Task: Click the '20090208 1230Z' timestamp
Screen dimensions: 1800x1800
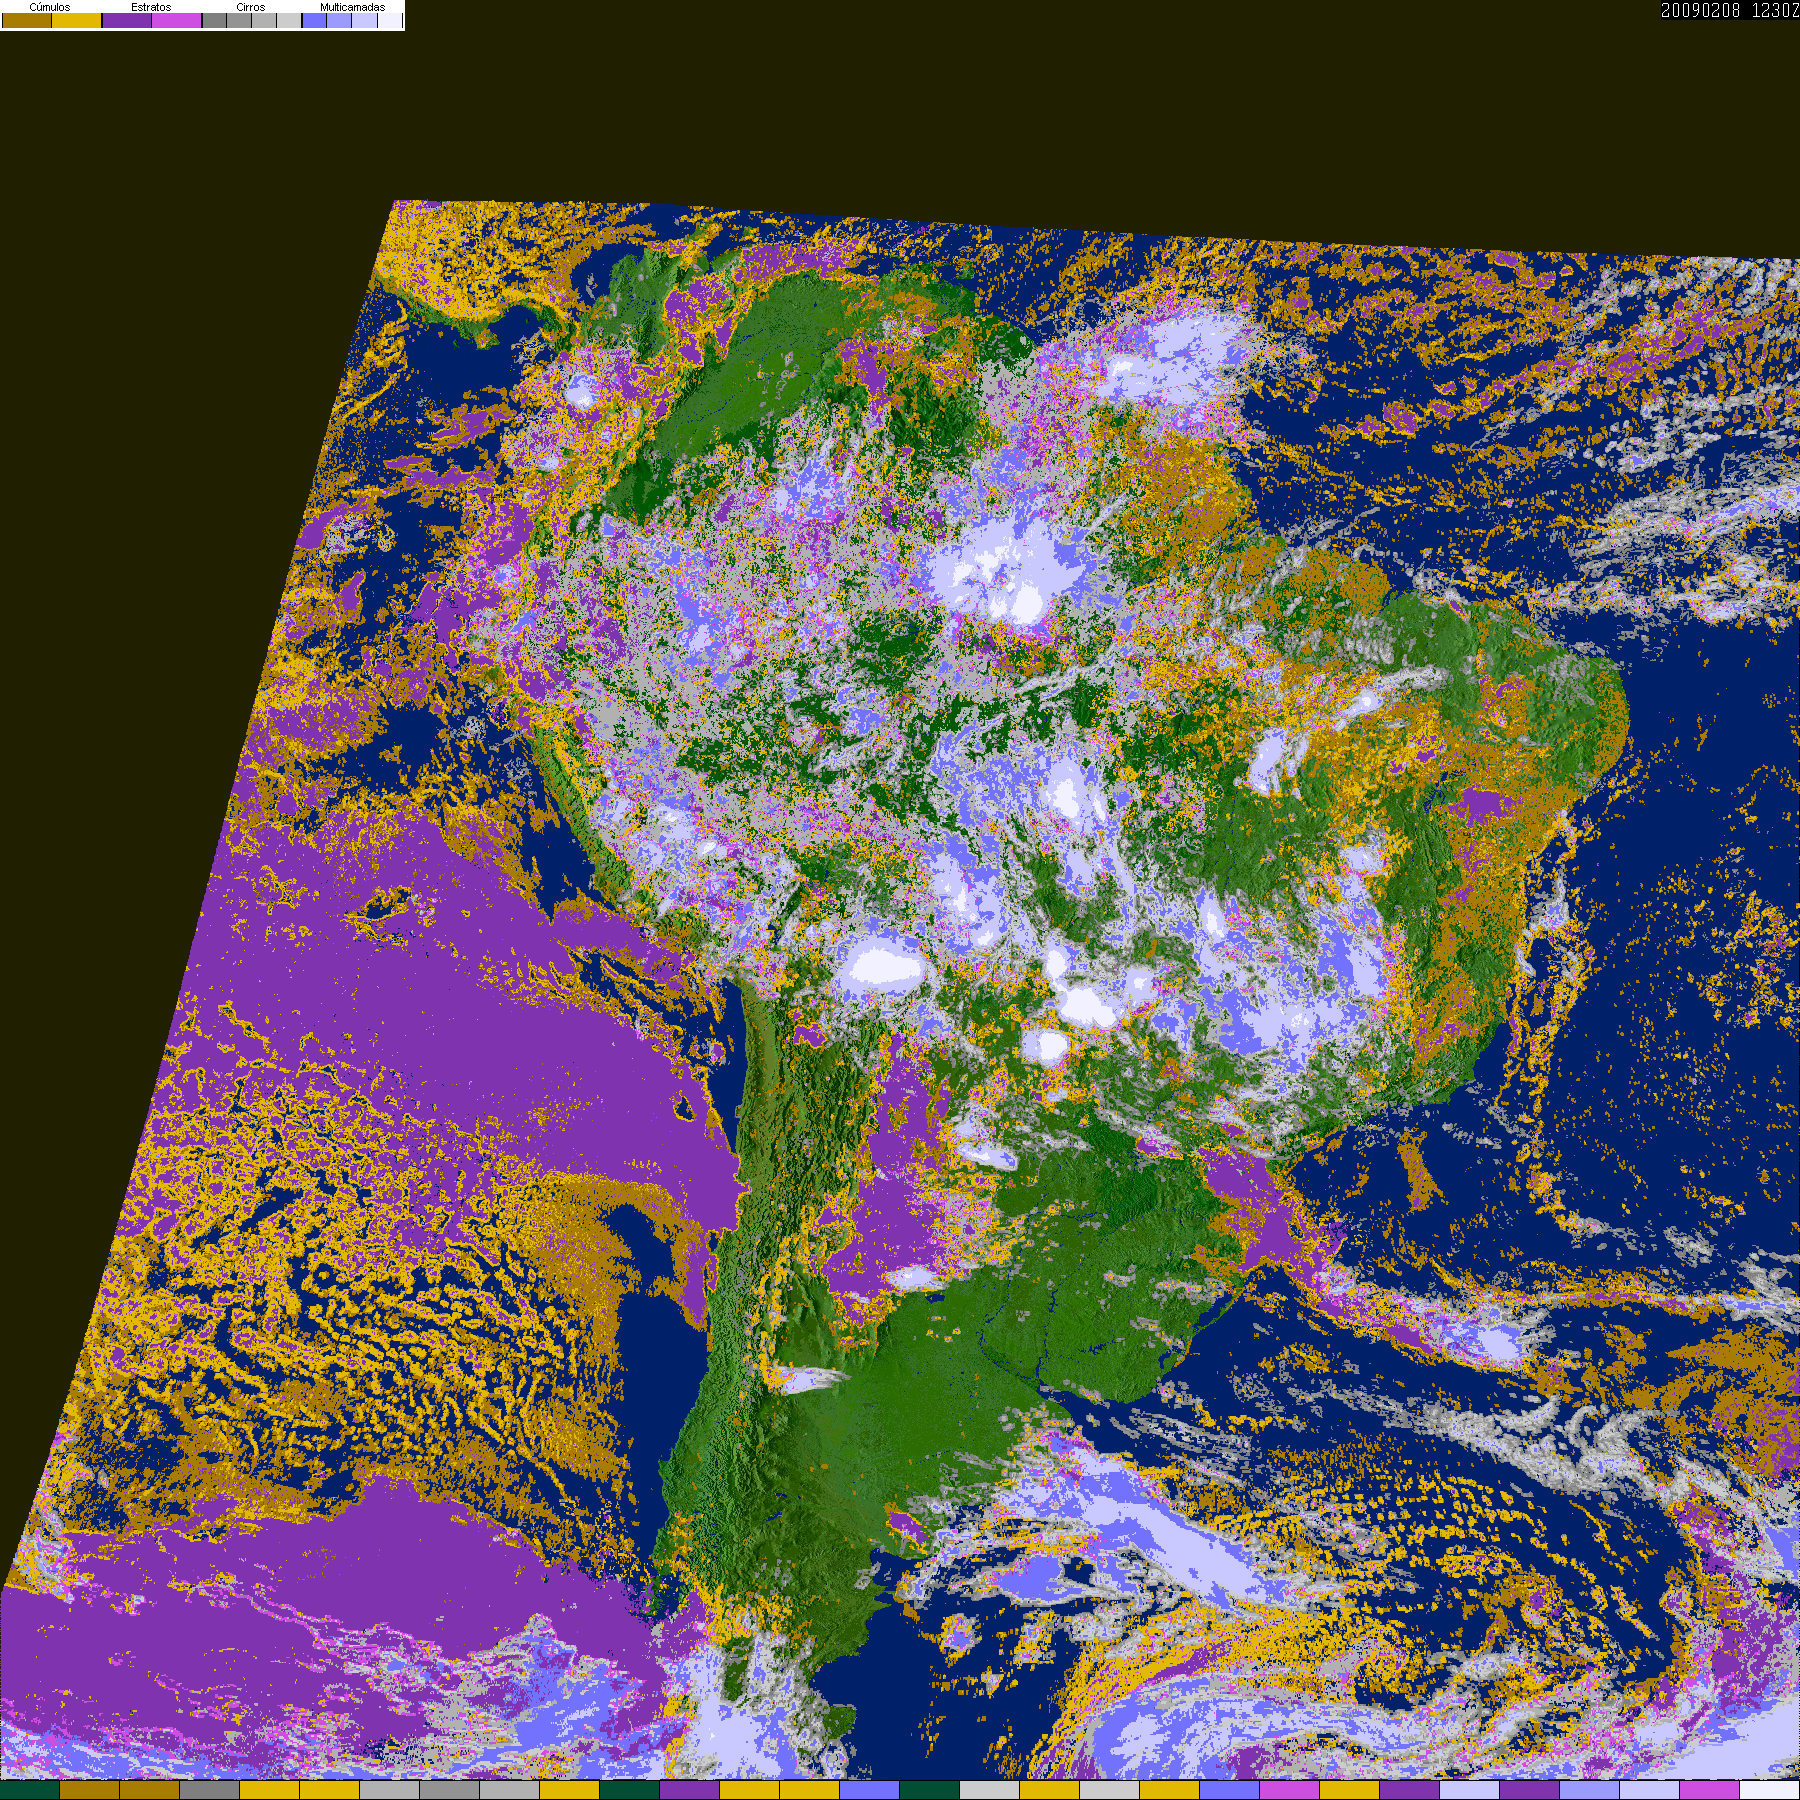Action: click(1730, 11)
